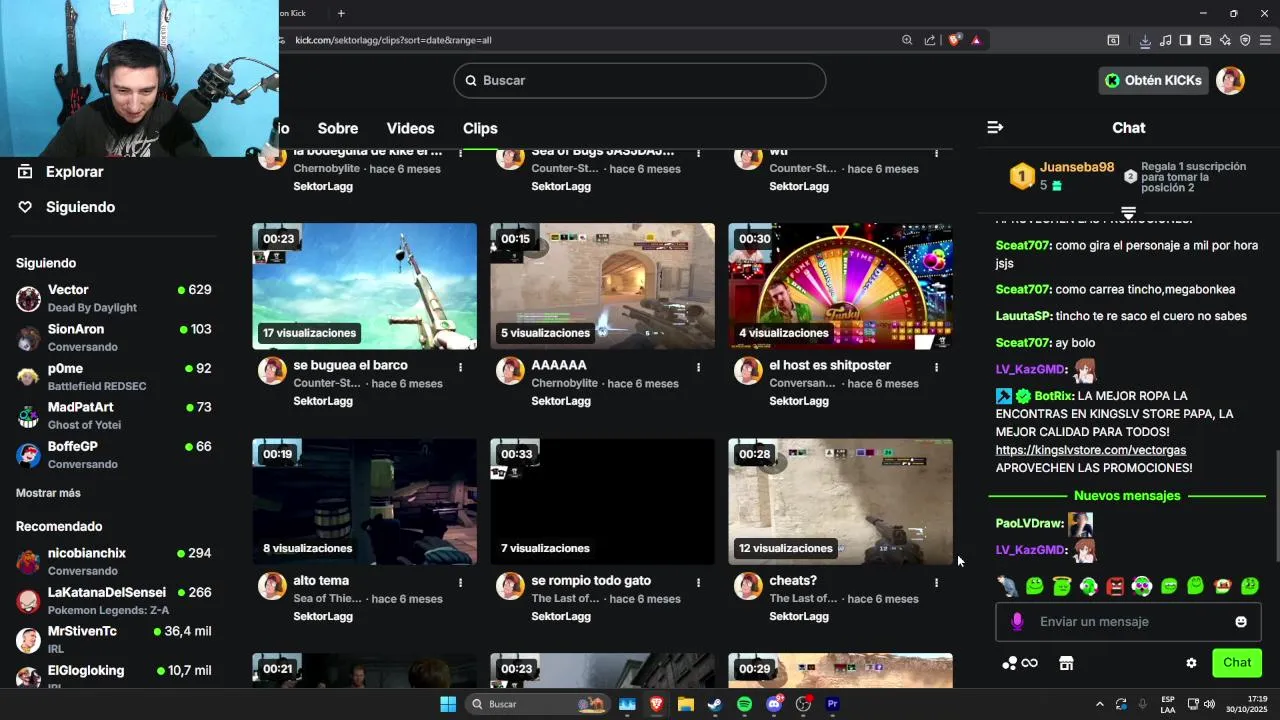Open Discord from the taskbar

click(774, 704)
